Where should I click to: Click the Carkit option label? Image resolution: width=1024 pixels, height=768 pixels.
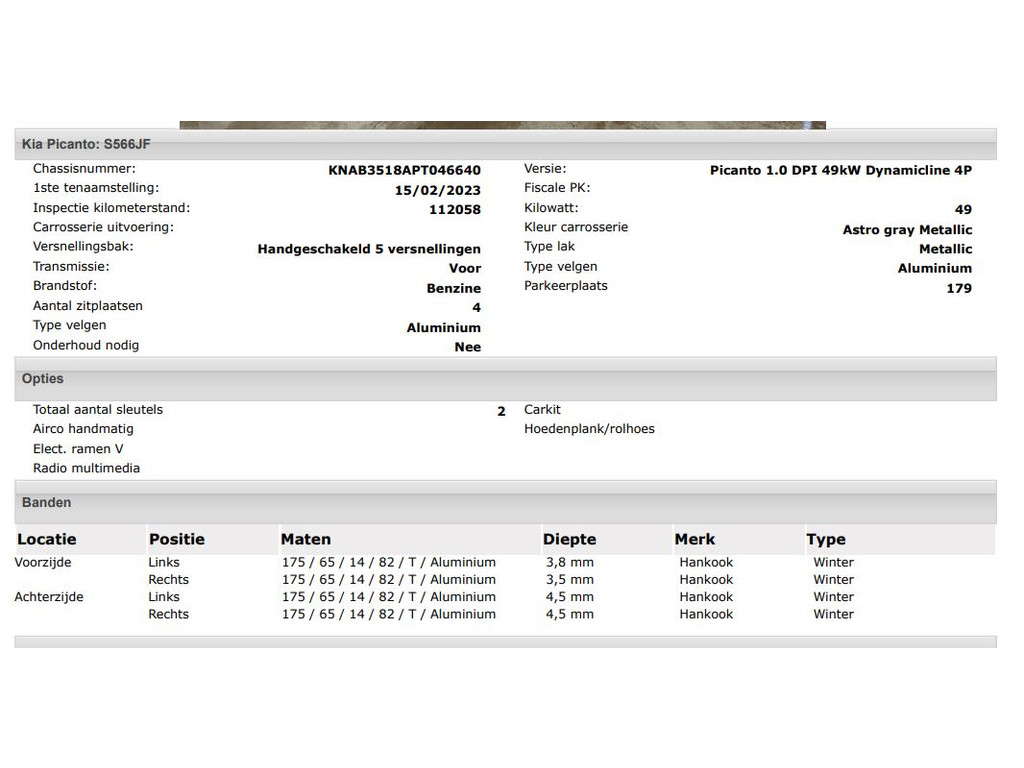click(542, 410)
